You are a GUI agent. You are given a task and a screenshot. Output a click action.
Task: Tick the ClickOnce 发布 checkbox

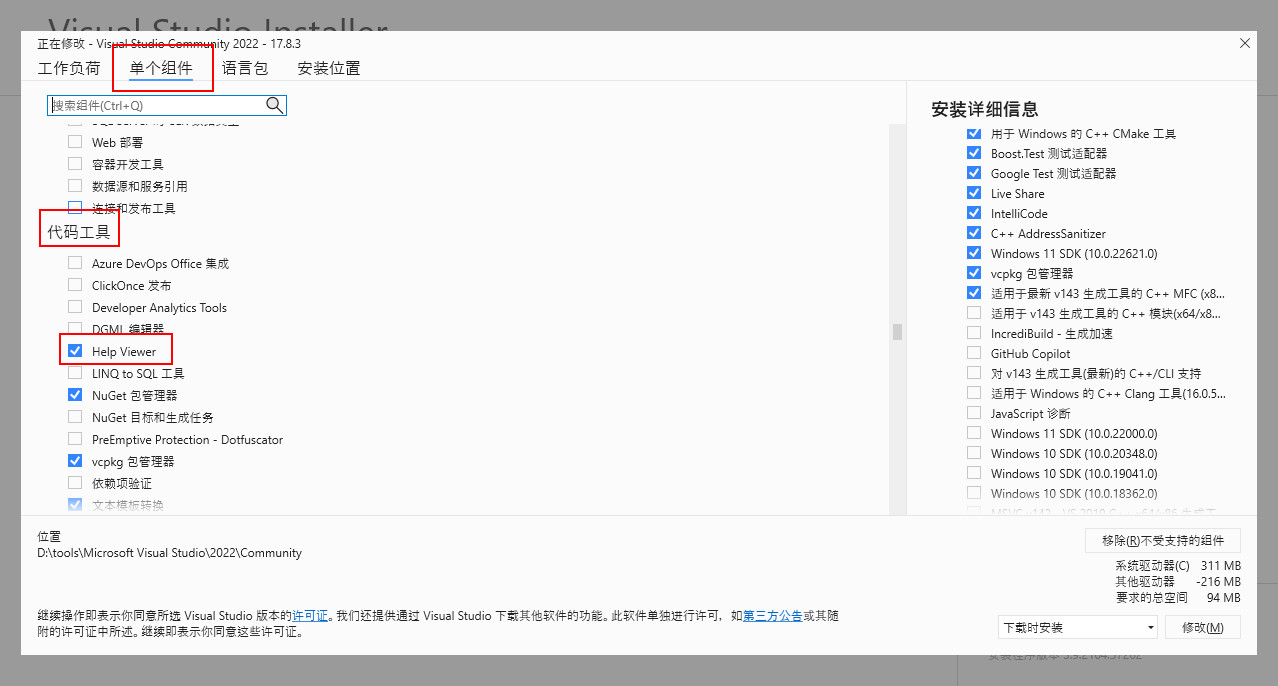click(75, 285)
